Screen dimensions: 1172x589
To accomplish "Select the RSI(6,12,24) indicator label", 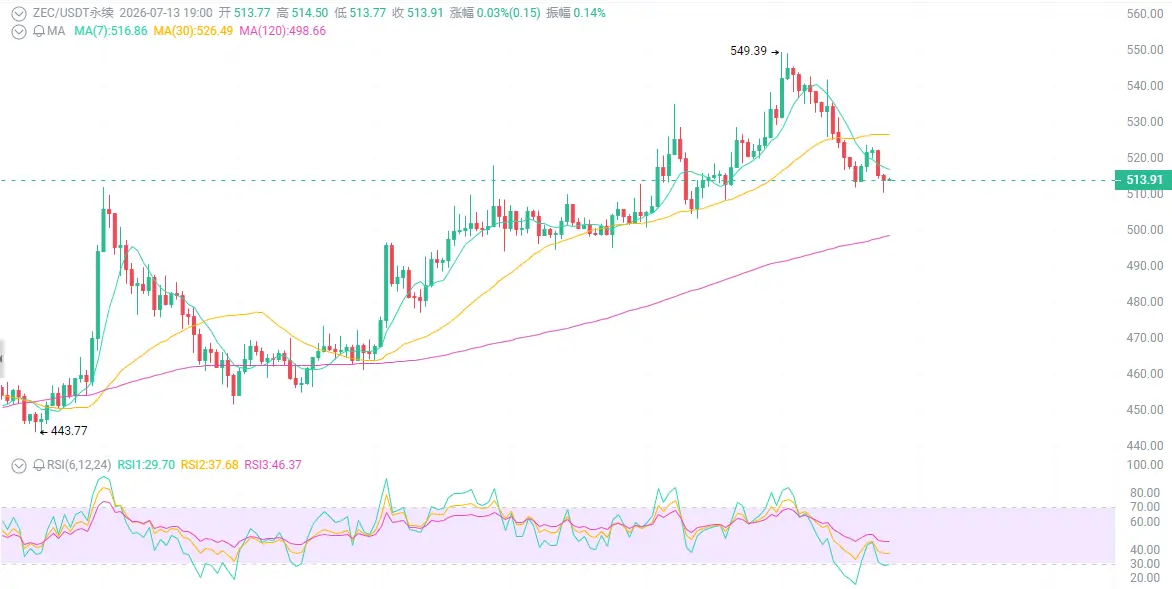I will point(79,465).
